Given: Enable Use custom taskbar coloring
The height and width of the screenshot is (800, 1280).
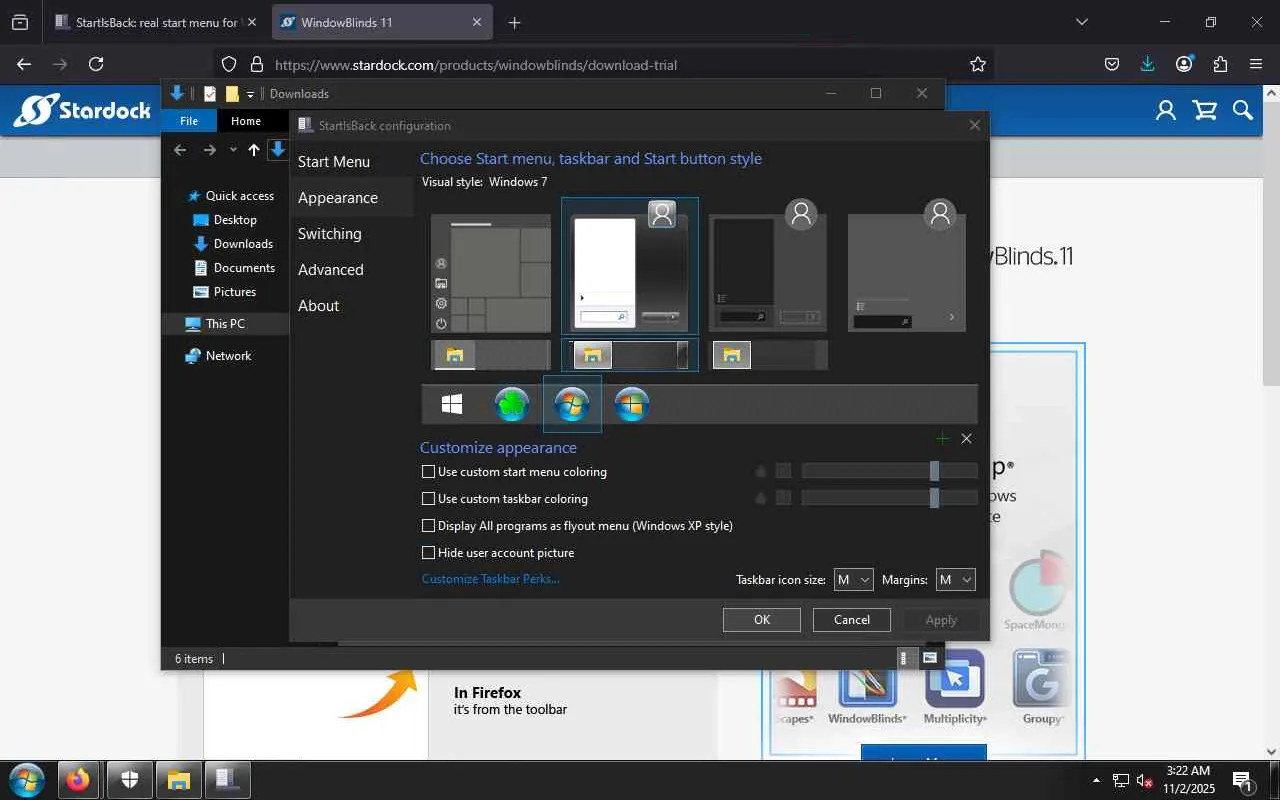Looking at the screenshot, I should click(x=429, y=499).
